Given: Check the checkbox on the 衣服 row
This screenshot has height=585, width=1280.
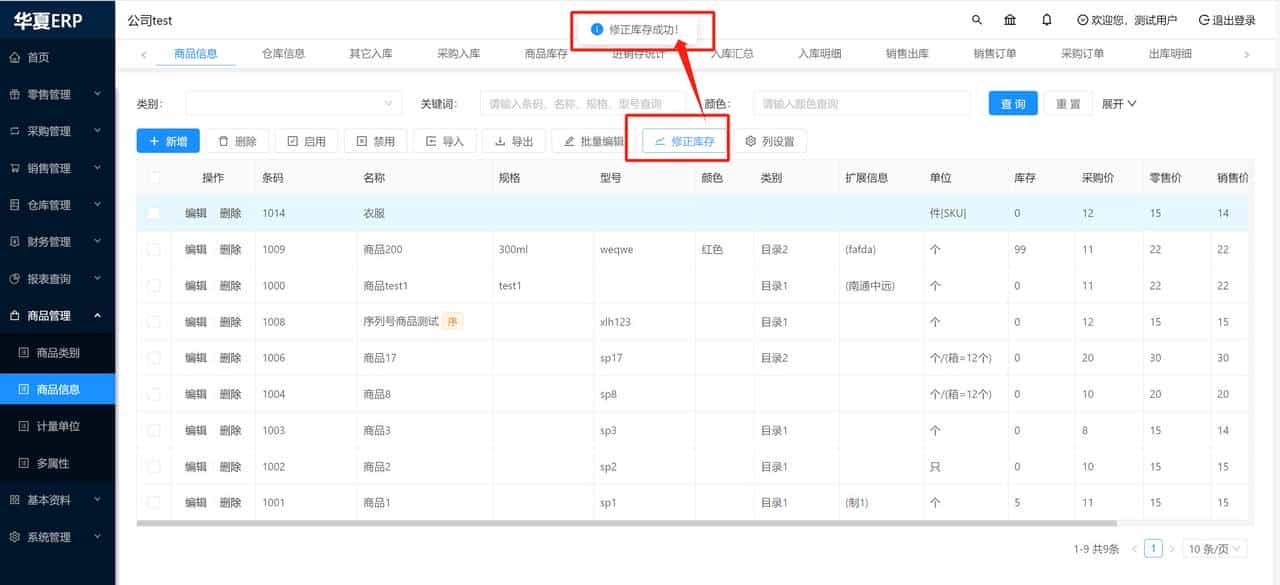Looking at the screenshot, I should click(x=154, y=212).
